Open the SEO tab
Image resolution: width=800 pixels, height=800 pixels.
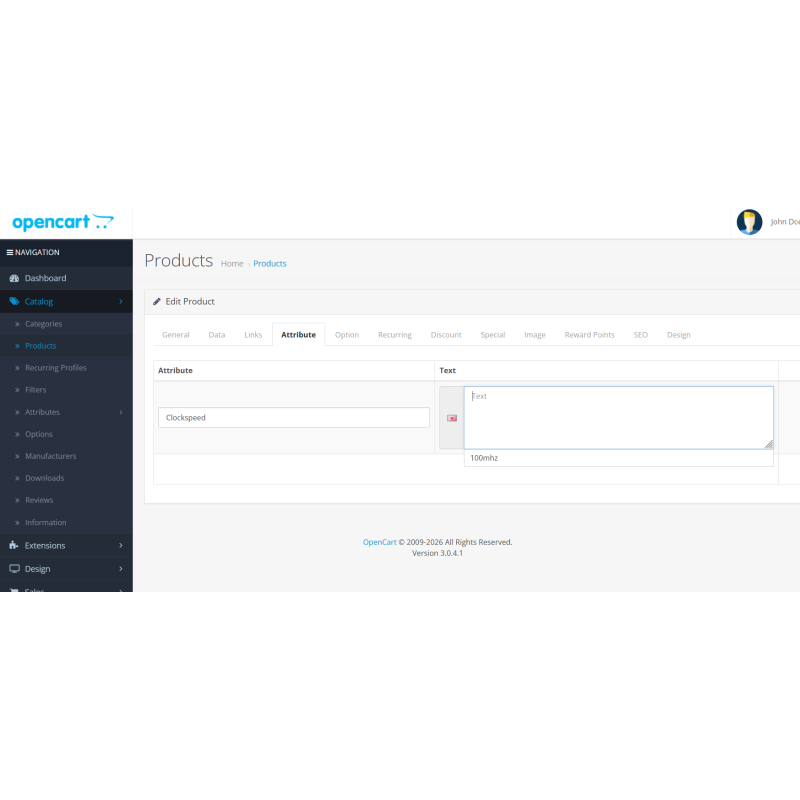point(640,335)
